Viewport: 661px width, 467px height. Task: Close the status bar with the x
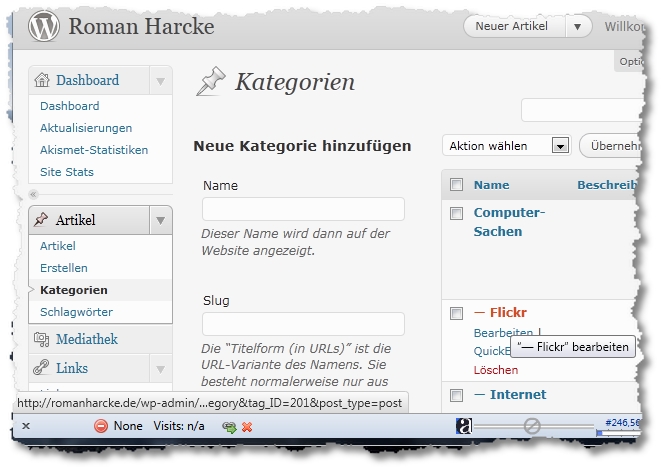[x=26, y=426]
